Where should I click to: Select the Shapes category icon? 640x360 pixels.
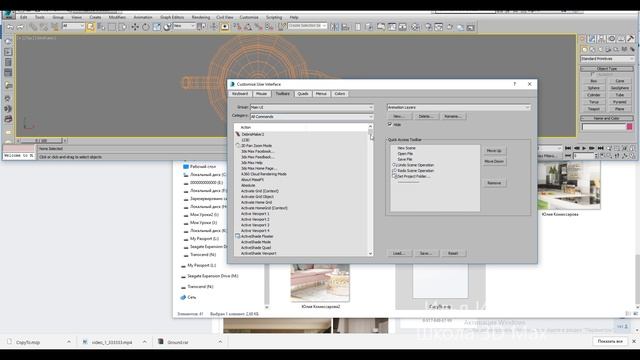tap(593, 49)
